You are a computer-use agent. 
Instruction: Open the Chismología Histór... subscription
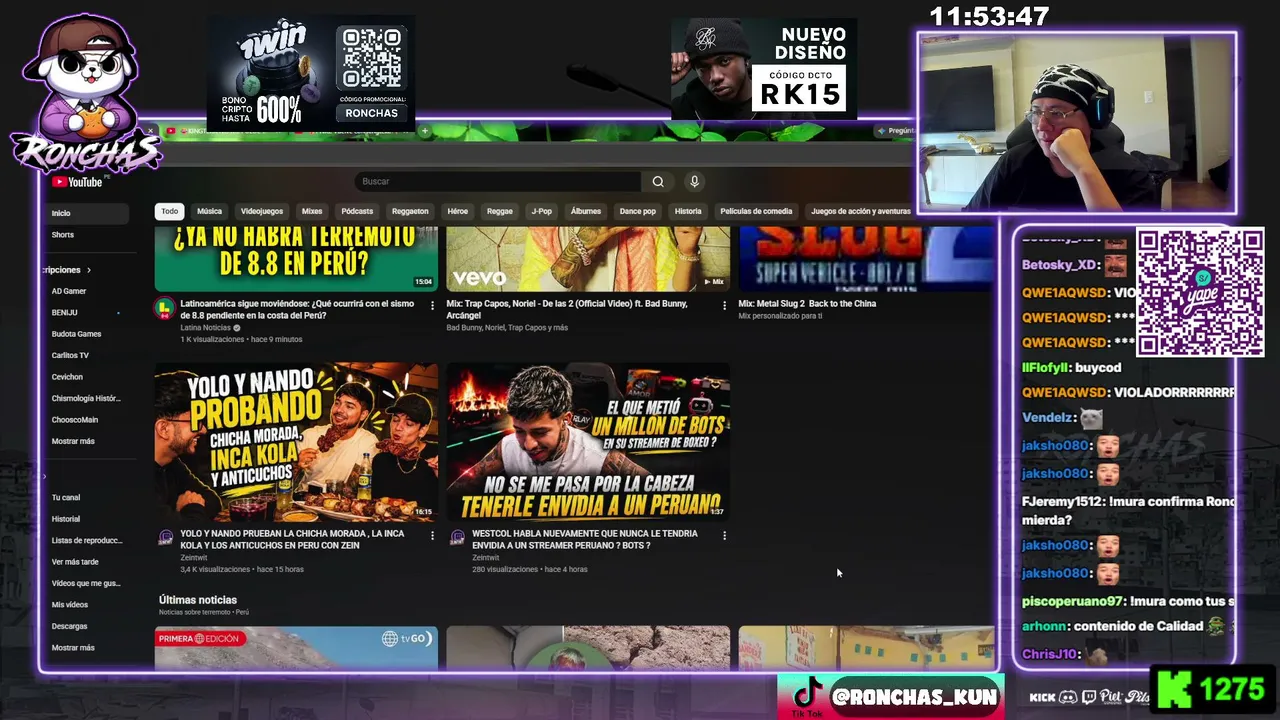pyautogui.click(x=85, y=398)
